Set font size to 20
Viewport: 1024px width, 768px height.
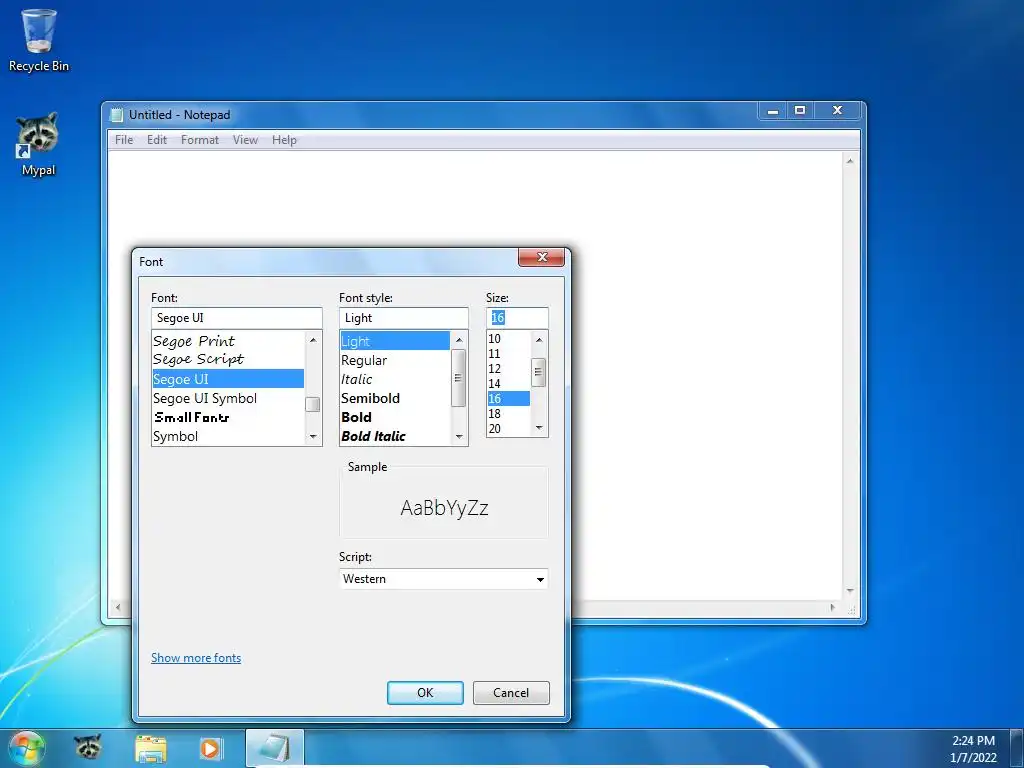point(508,429)
